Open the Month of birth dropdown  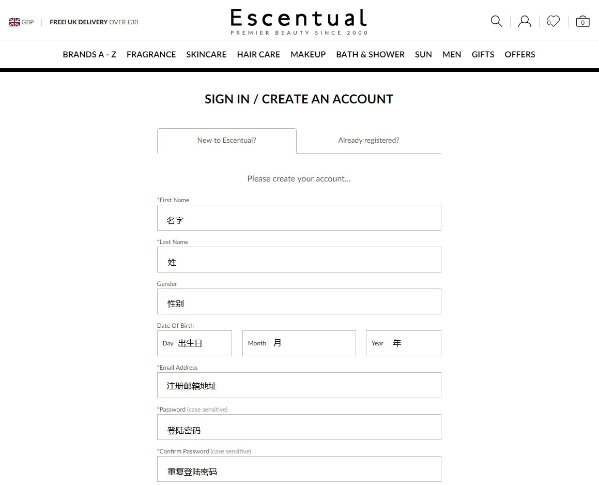tap(299, 343)
